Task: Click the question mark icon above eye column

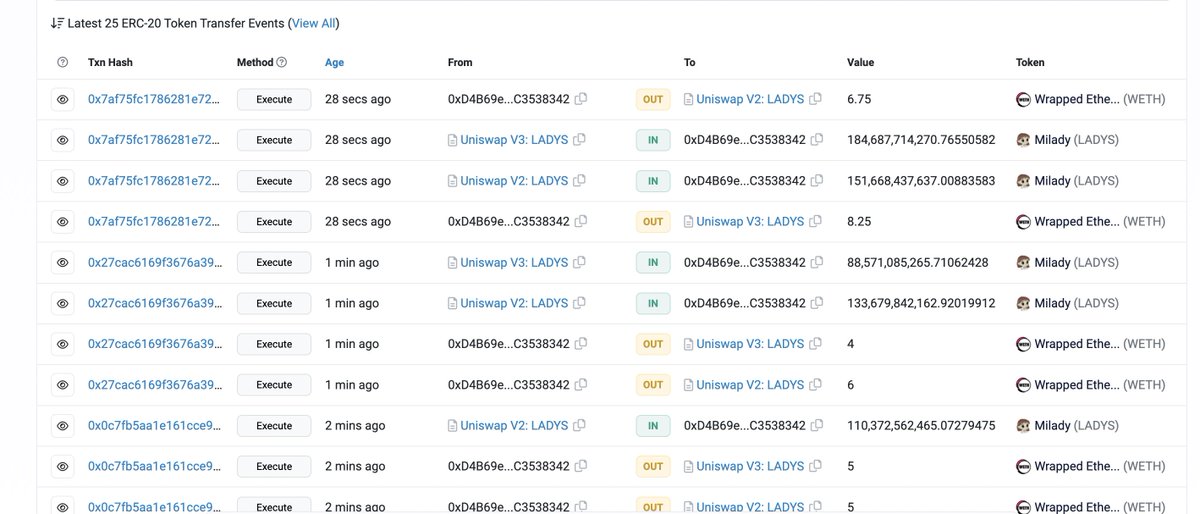Action: [x=63, y=62]
